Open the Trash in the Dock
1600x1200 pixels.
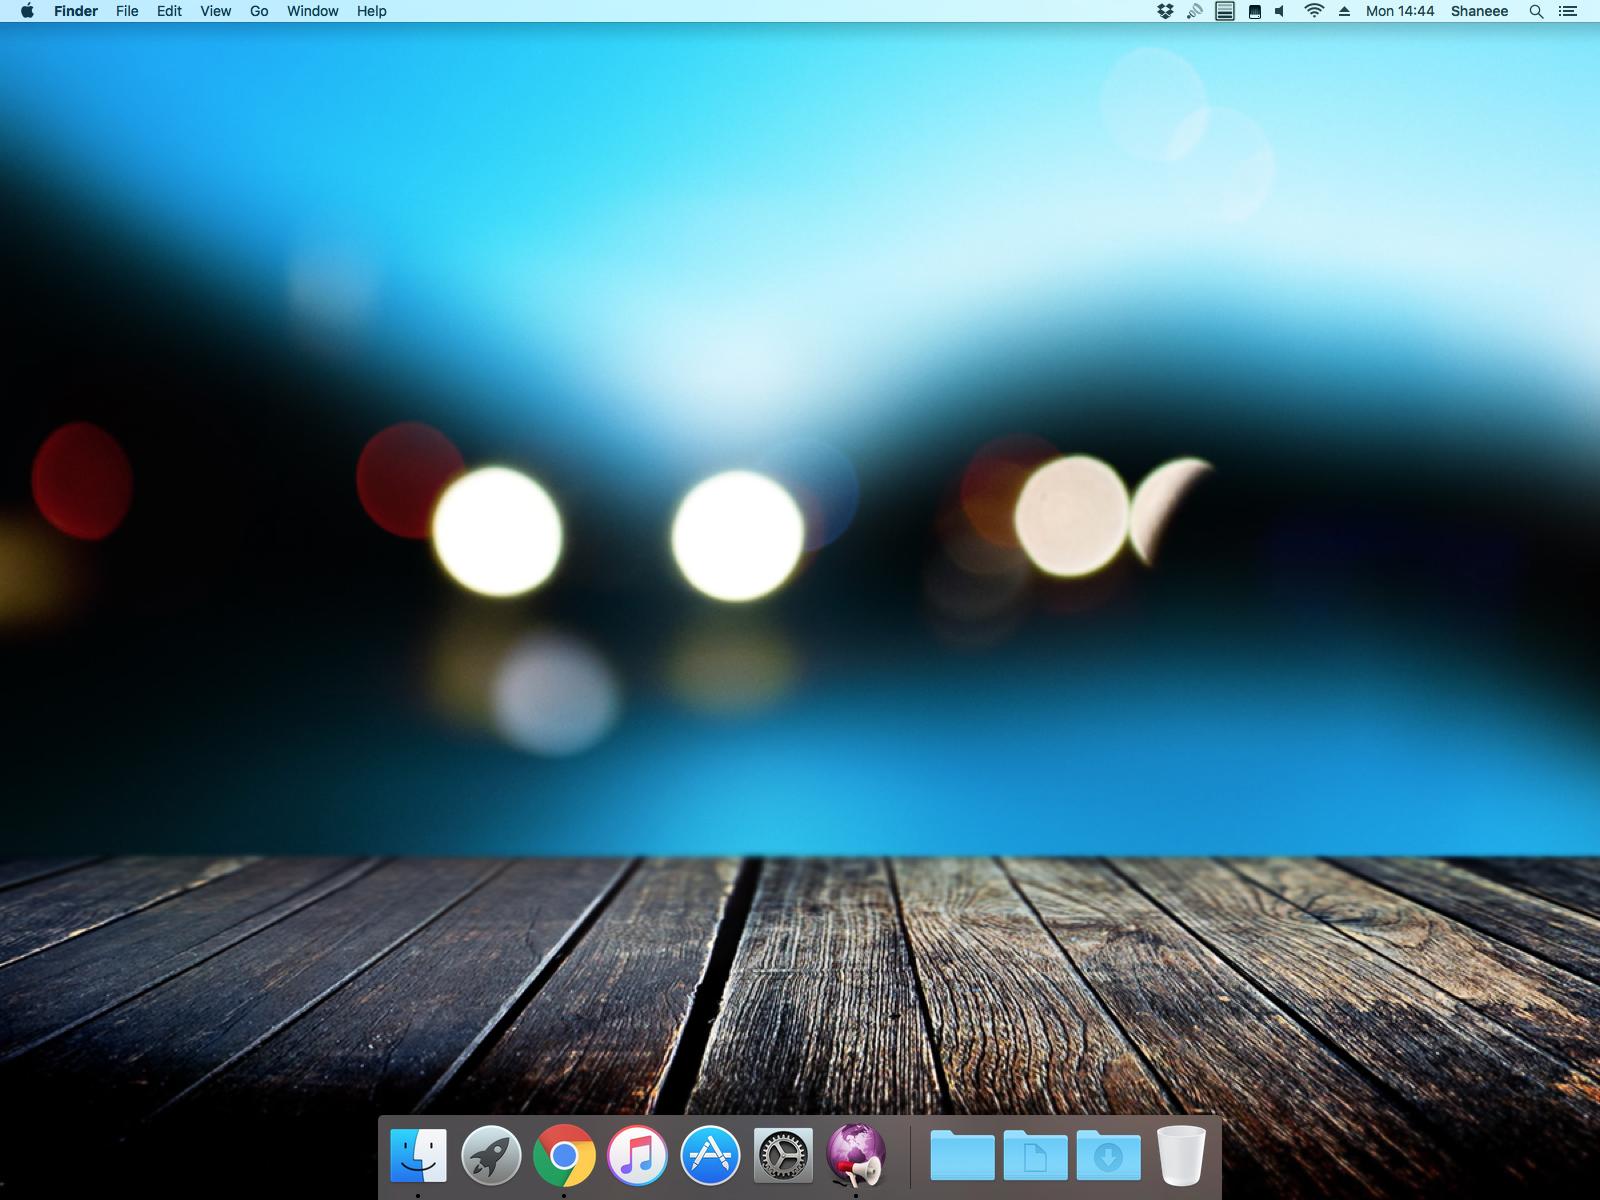click(1181, 1156)
